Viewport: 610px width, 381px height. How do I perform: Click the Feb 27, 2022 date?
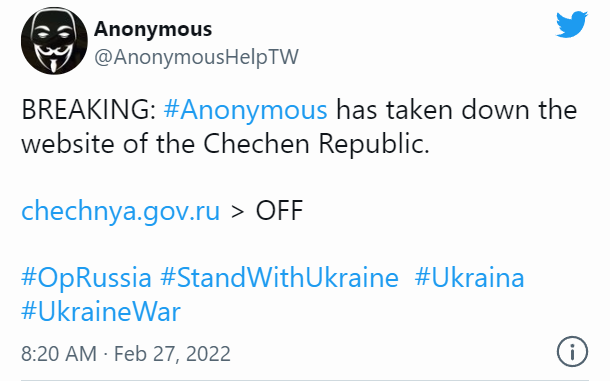coord(172,354)
